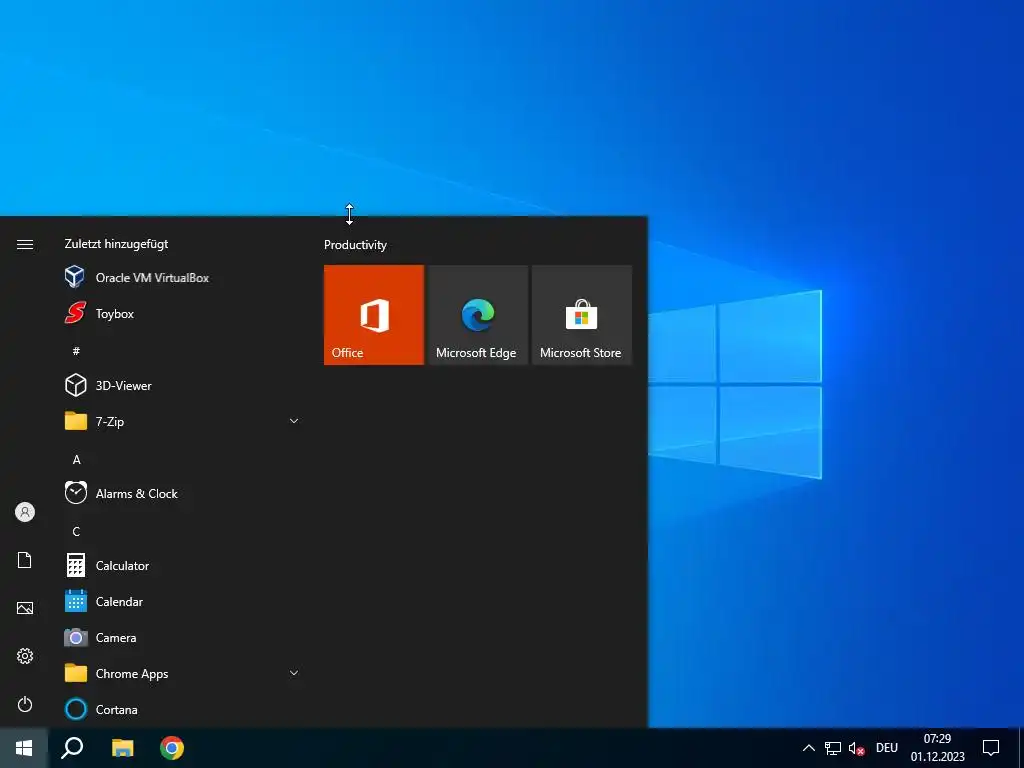This screenshot has height=768, width=1024.
Task: Switch input language via DEU indicator
Action: 887,748
